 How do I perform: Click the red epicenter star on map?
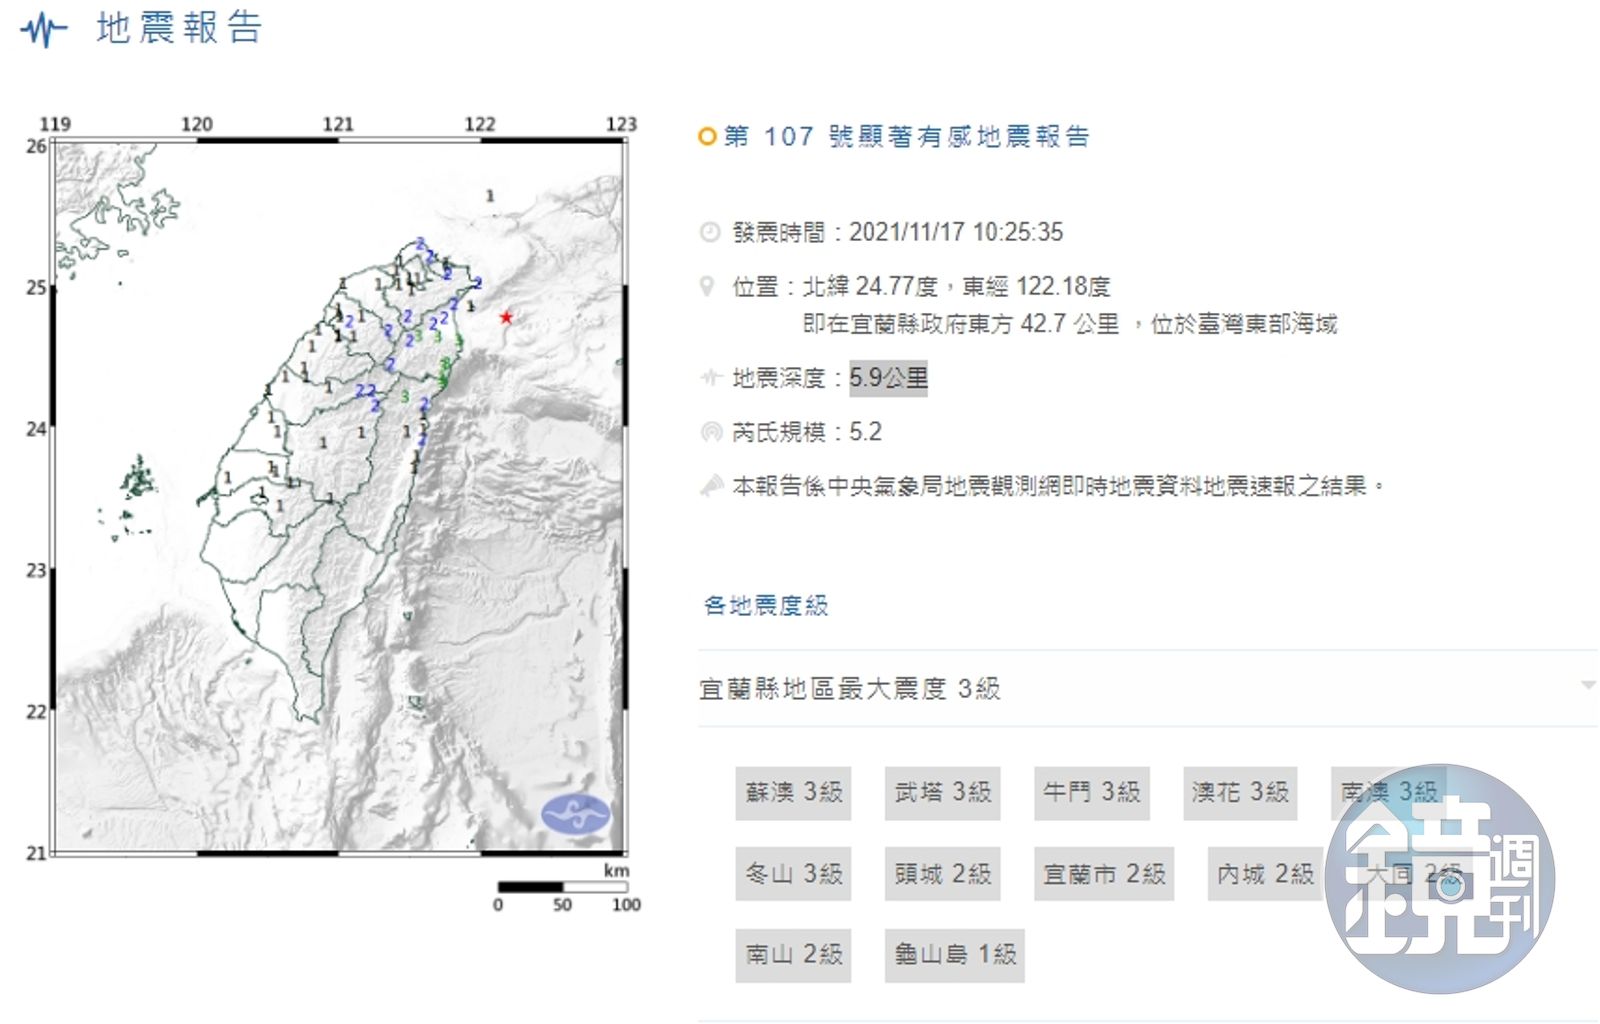click(506, 317)
